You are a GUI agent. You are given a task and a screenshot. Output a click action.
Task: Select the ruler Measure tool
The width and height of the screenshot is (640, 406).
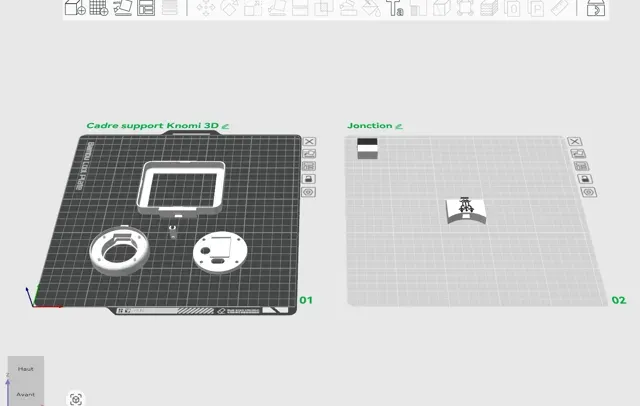click(x=560, y=7)
